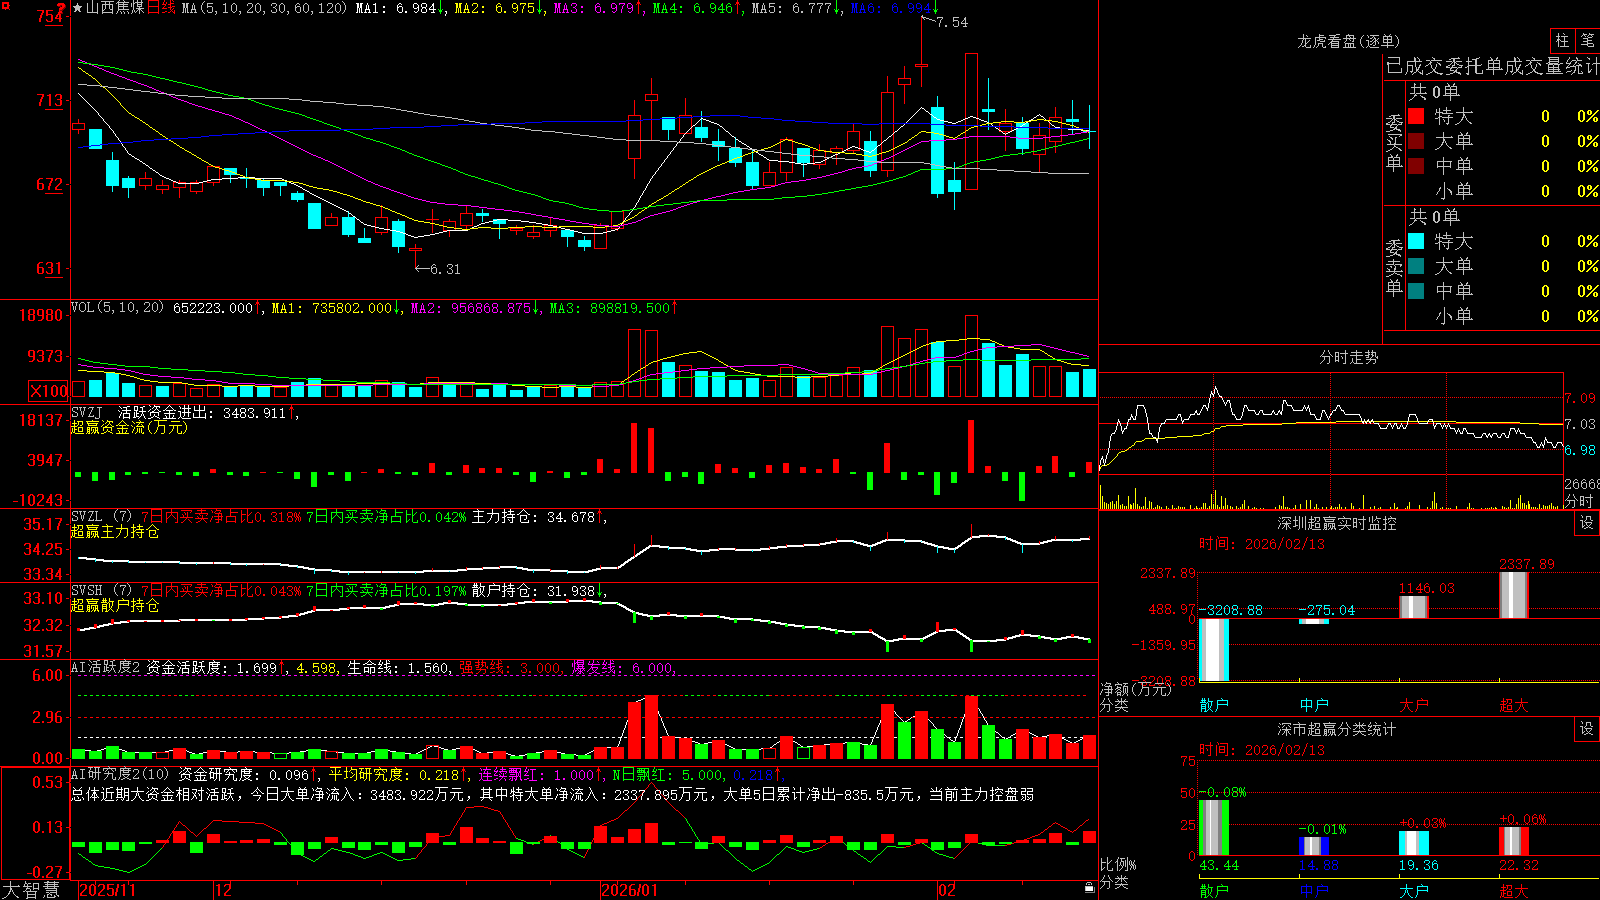Screen dimensions: 1600x900
Task: Click the 6.31 low price annotation
Action: tap(446, 269)
